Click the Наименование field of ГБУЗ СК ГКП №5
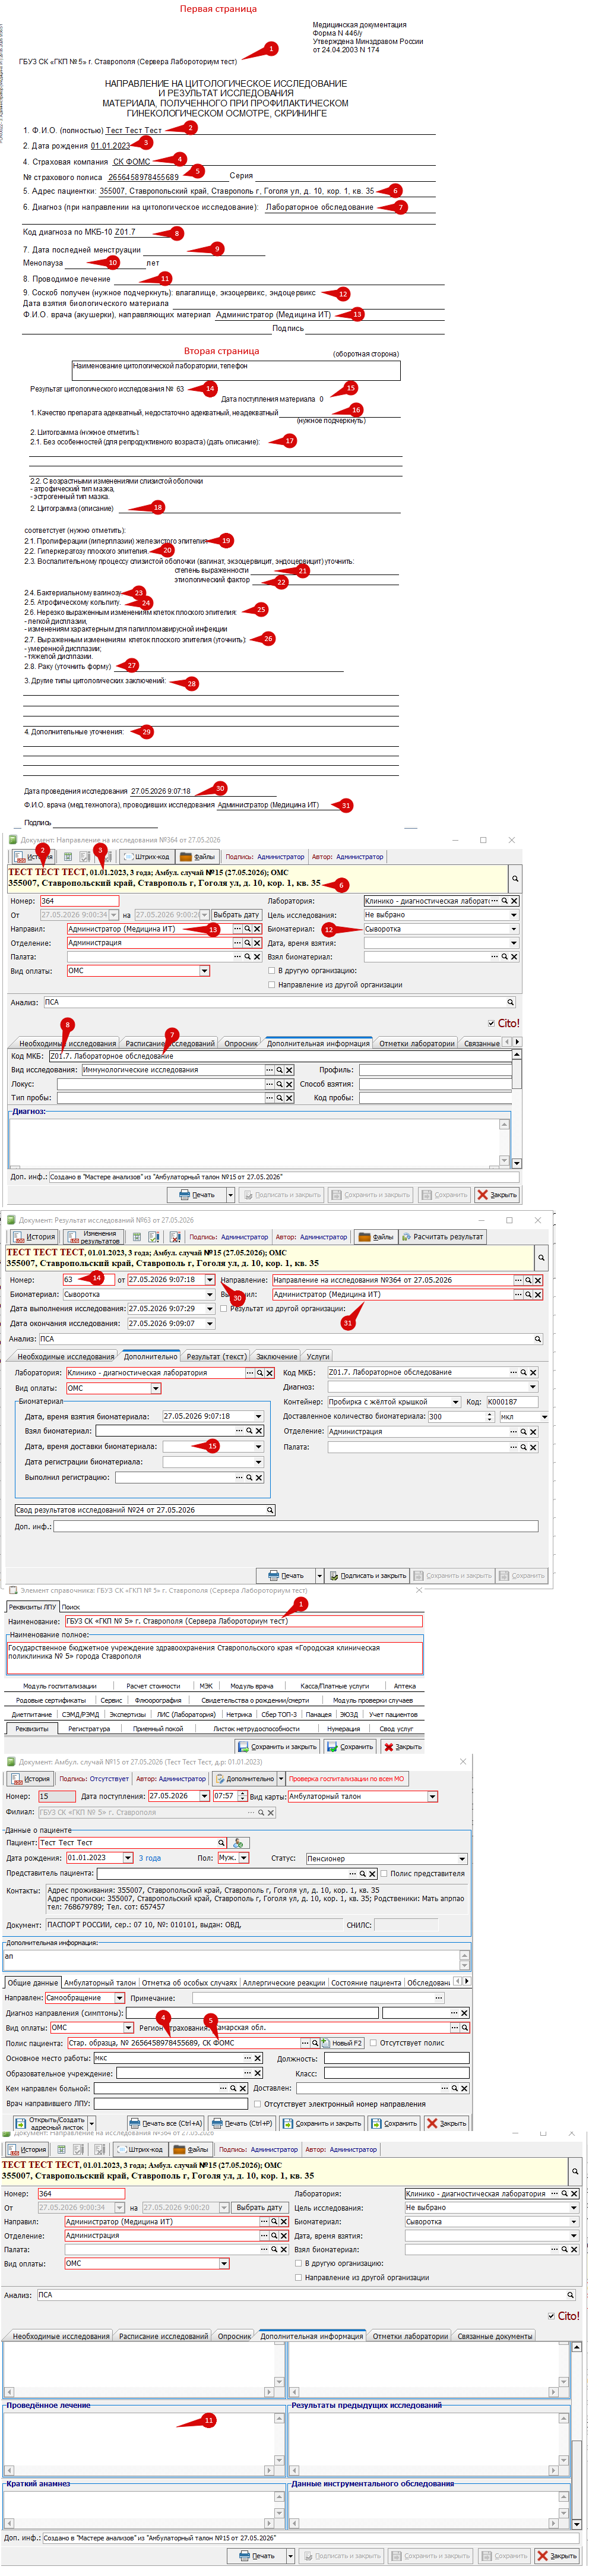 coord(243,1621)
